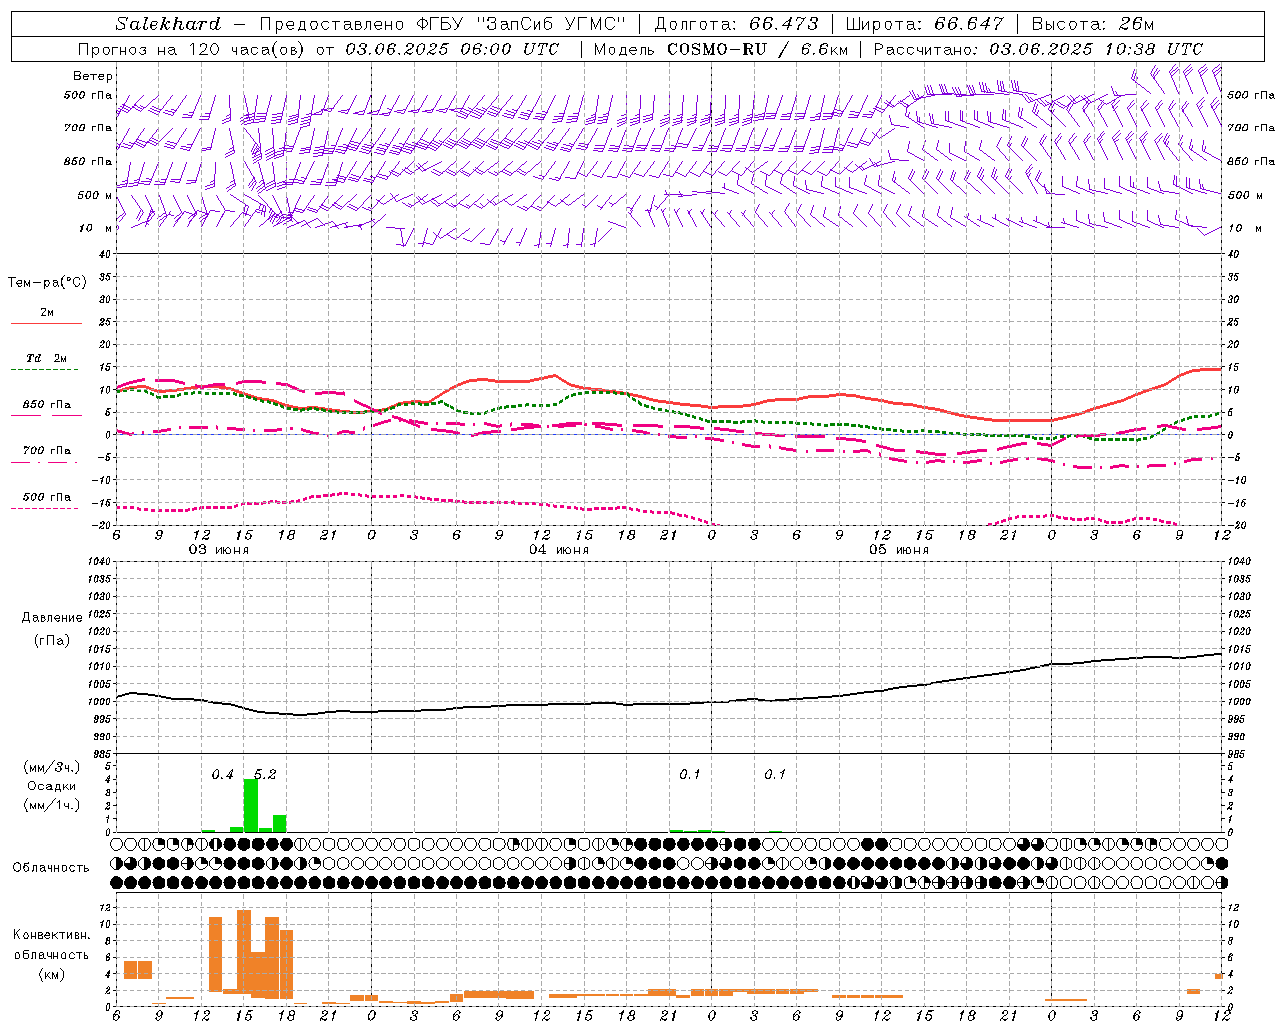Click the 700 гПа temperature legend entry

coord(47,451)
